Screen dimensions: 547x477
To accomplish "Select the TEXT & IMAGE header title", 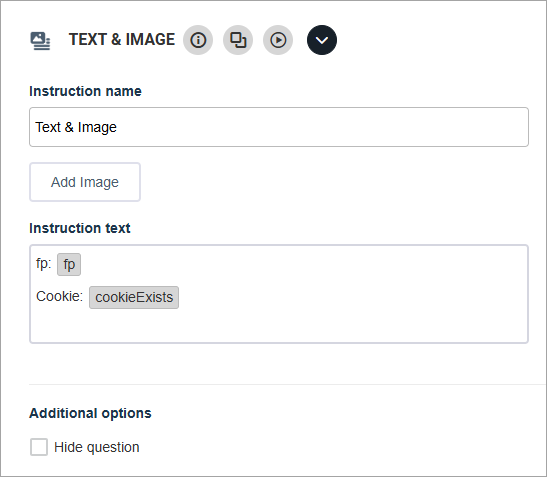I will click(122, 39).
